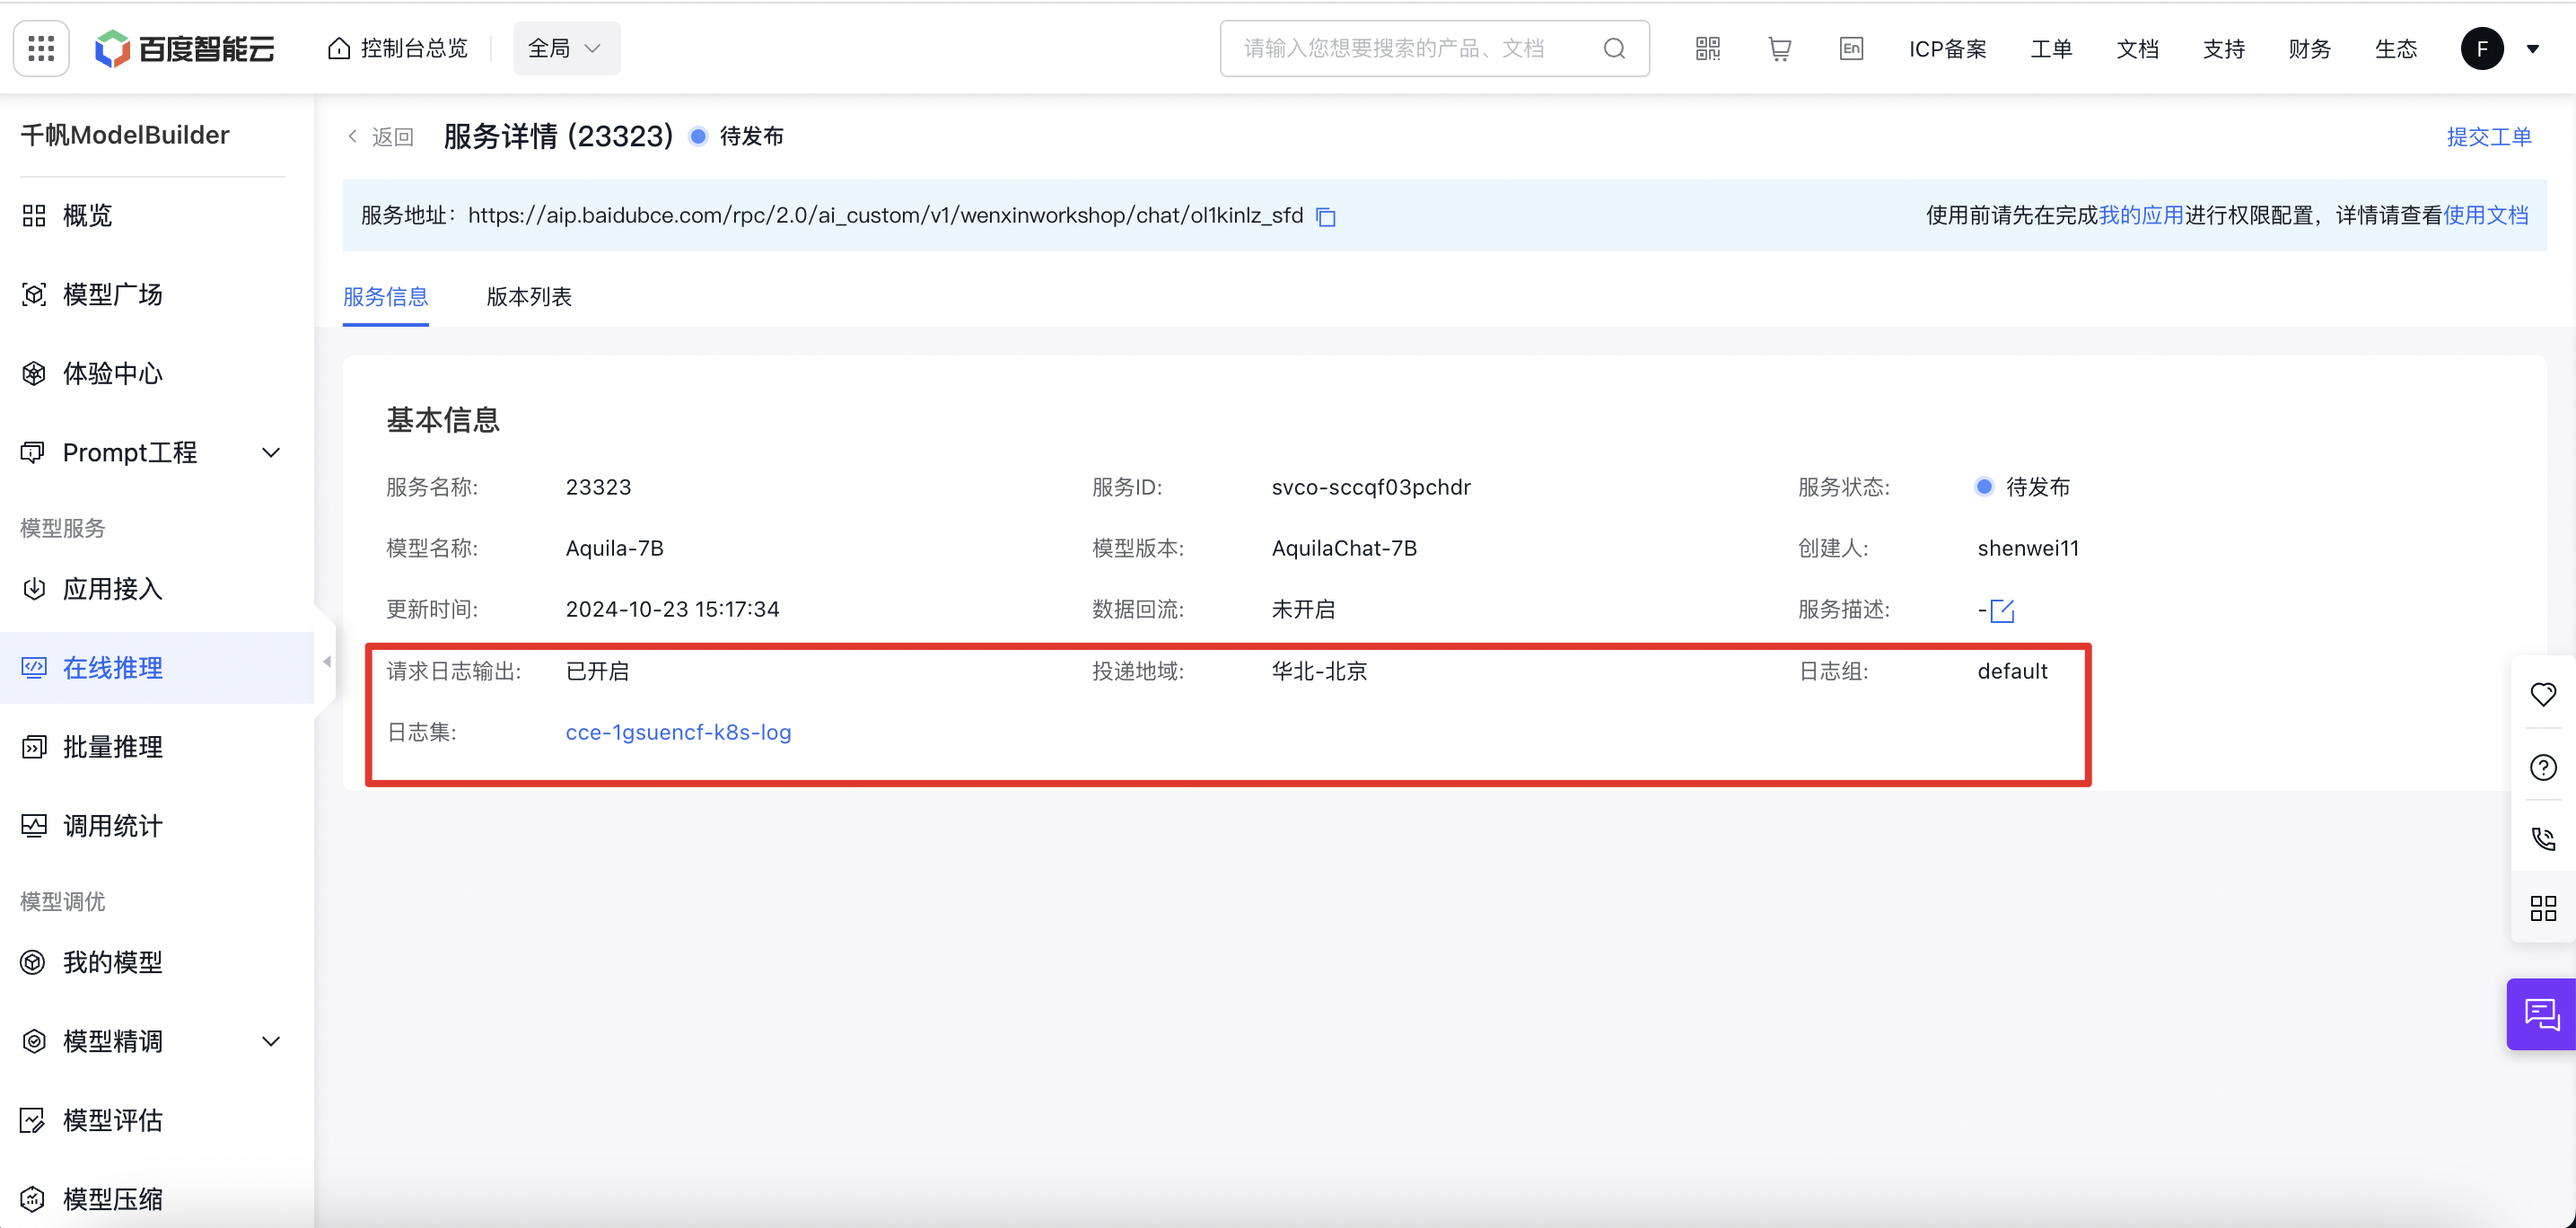Open 概览 in sidebar
The width and height of the screenshot is (2576, 1228).
pos(157,215)
